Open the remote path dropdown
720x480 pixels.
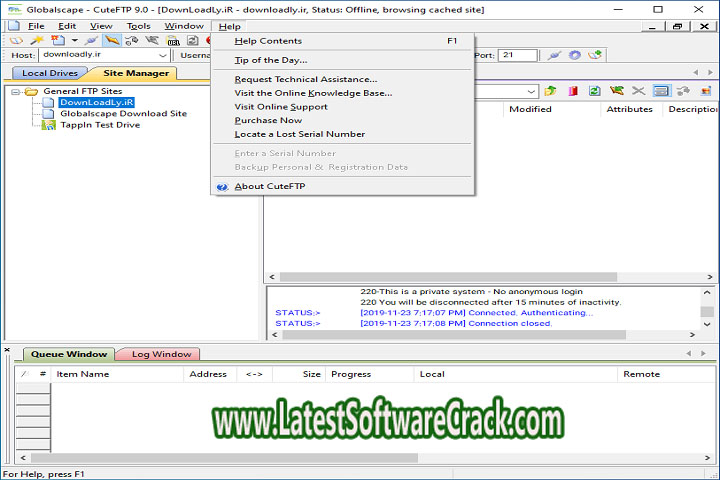pos(533,91)
